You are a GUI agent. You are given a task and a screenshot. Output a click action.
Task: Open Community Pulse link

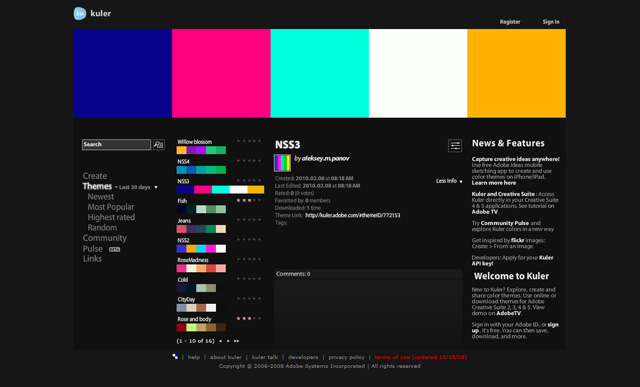pyautogui.click(x=505, y=223)
